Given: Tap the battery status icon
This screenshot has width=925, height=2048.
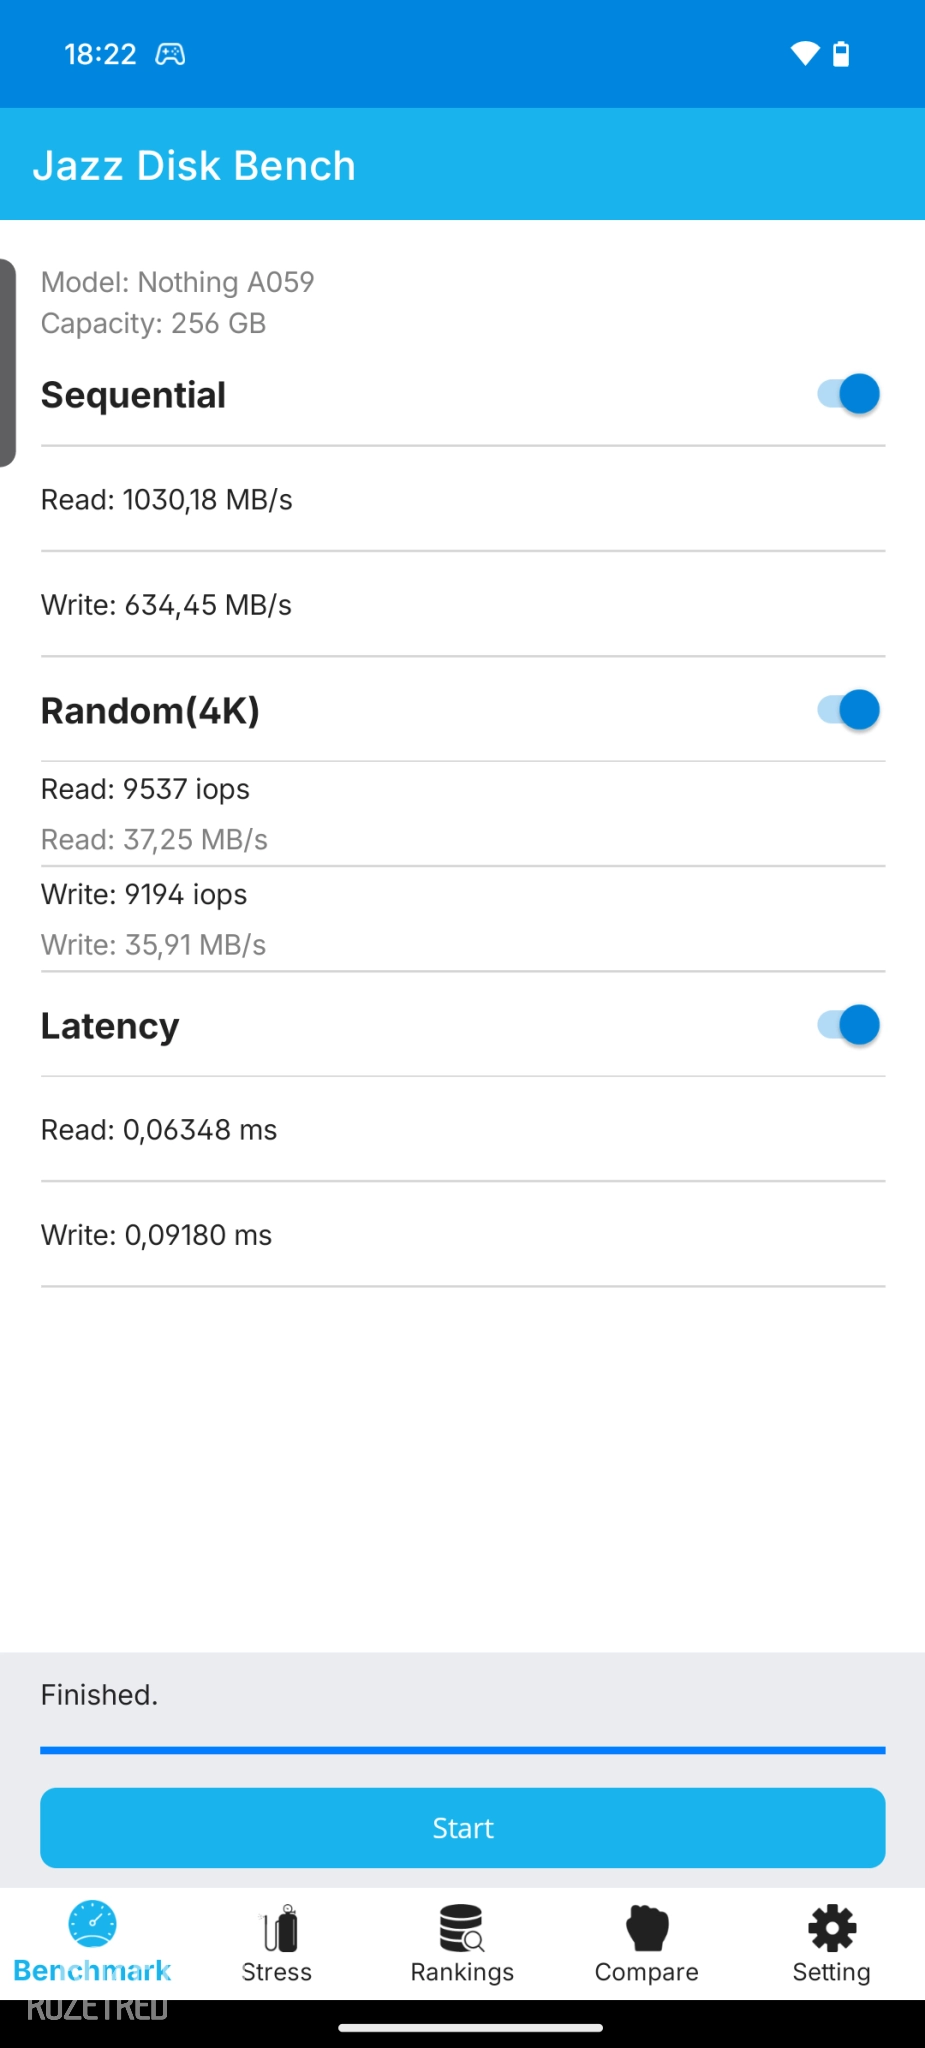Looking at the screenshot, I should coord(841,54).
